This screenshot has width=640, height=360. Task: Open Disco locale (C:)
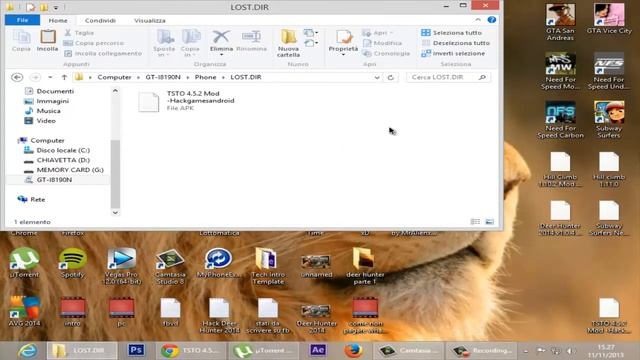(x=57, y=150)
